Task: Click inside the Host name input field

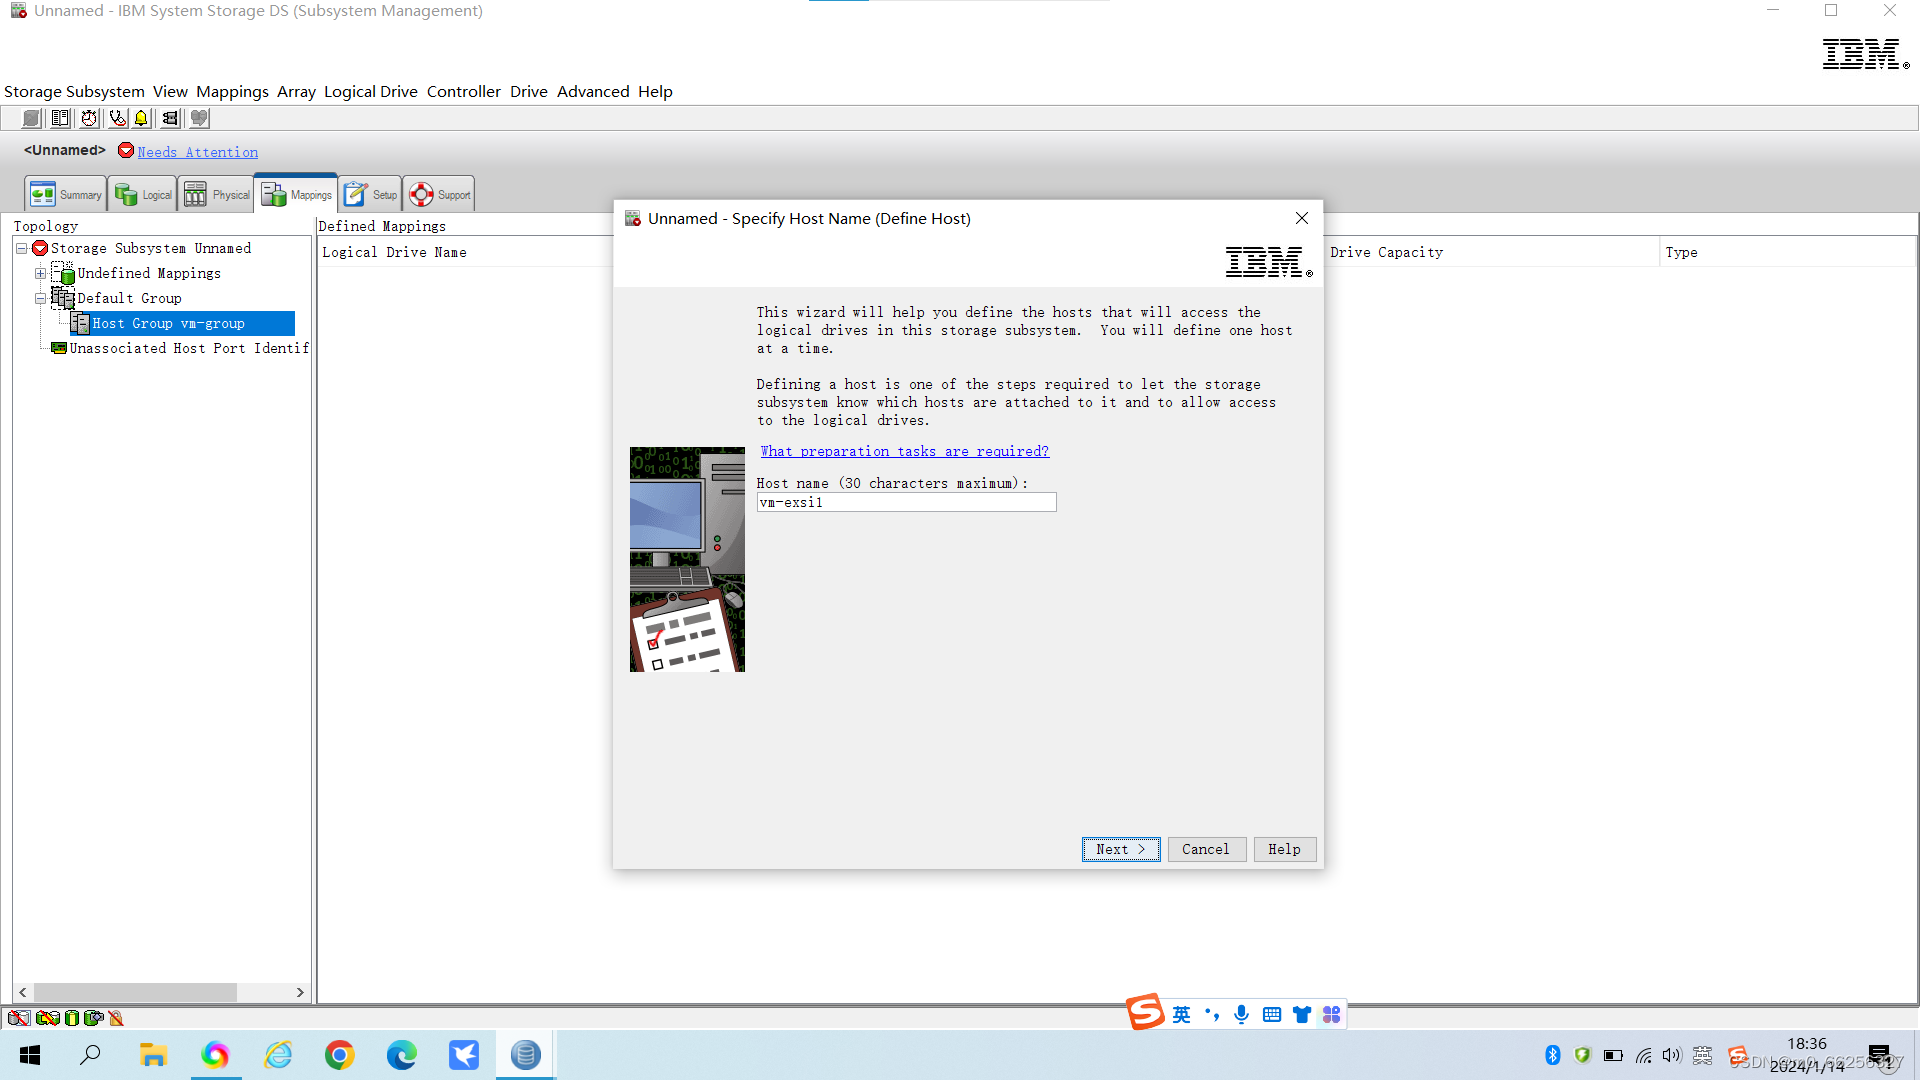Action: (906, 502)
